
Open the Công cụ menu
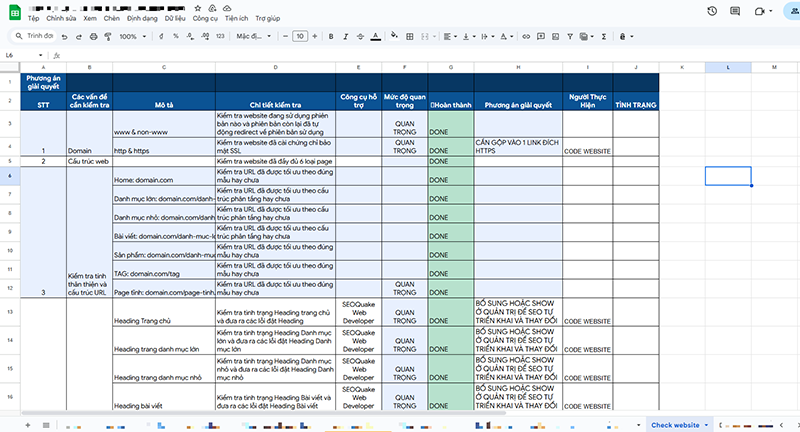tap(205, 18)
